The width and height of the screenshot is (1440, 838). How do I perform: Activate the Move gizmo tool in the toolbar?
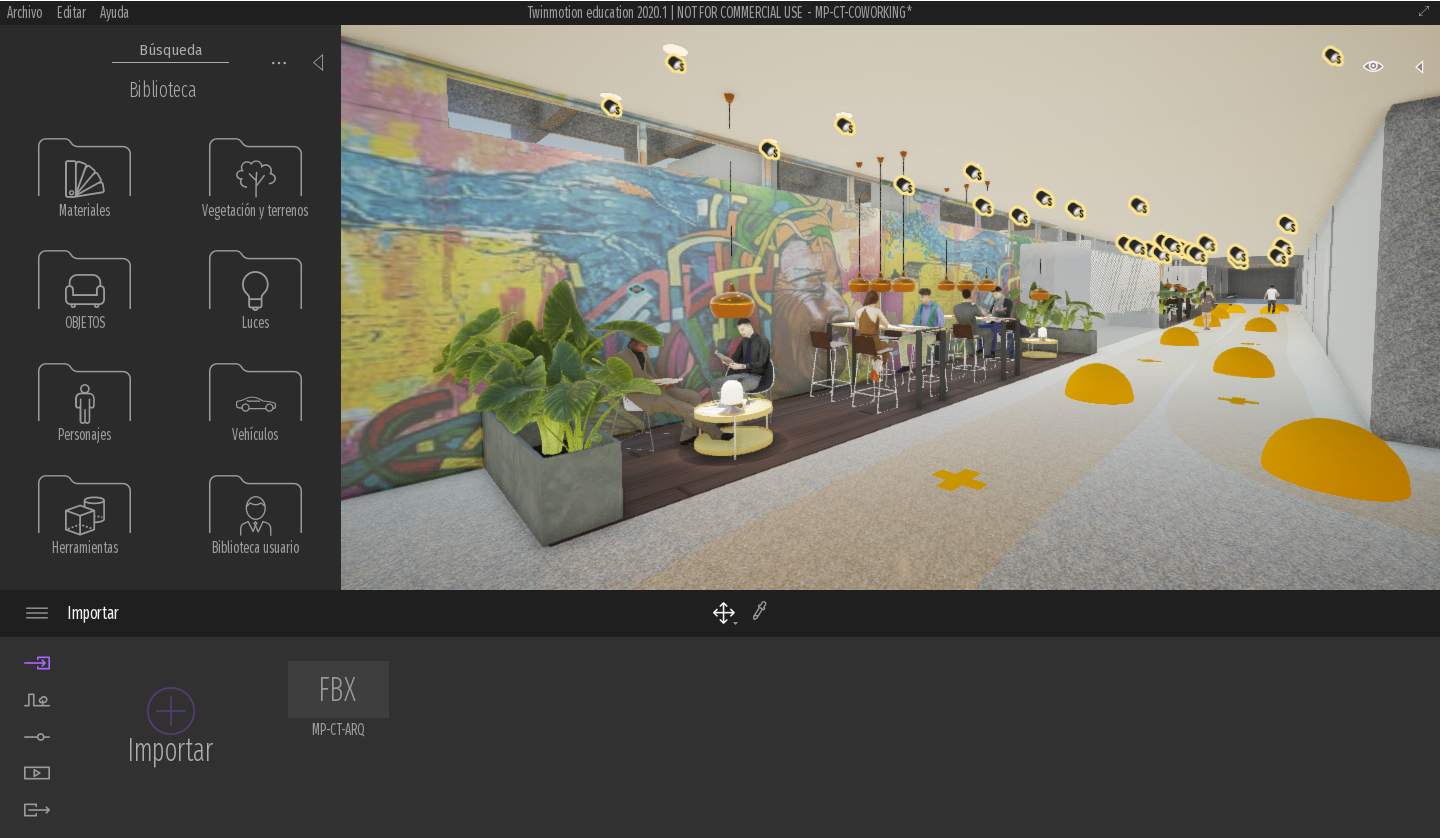pos(722,612)
